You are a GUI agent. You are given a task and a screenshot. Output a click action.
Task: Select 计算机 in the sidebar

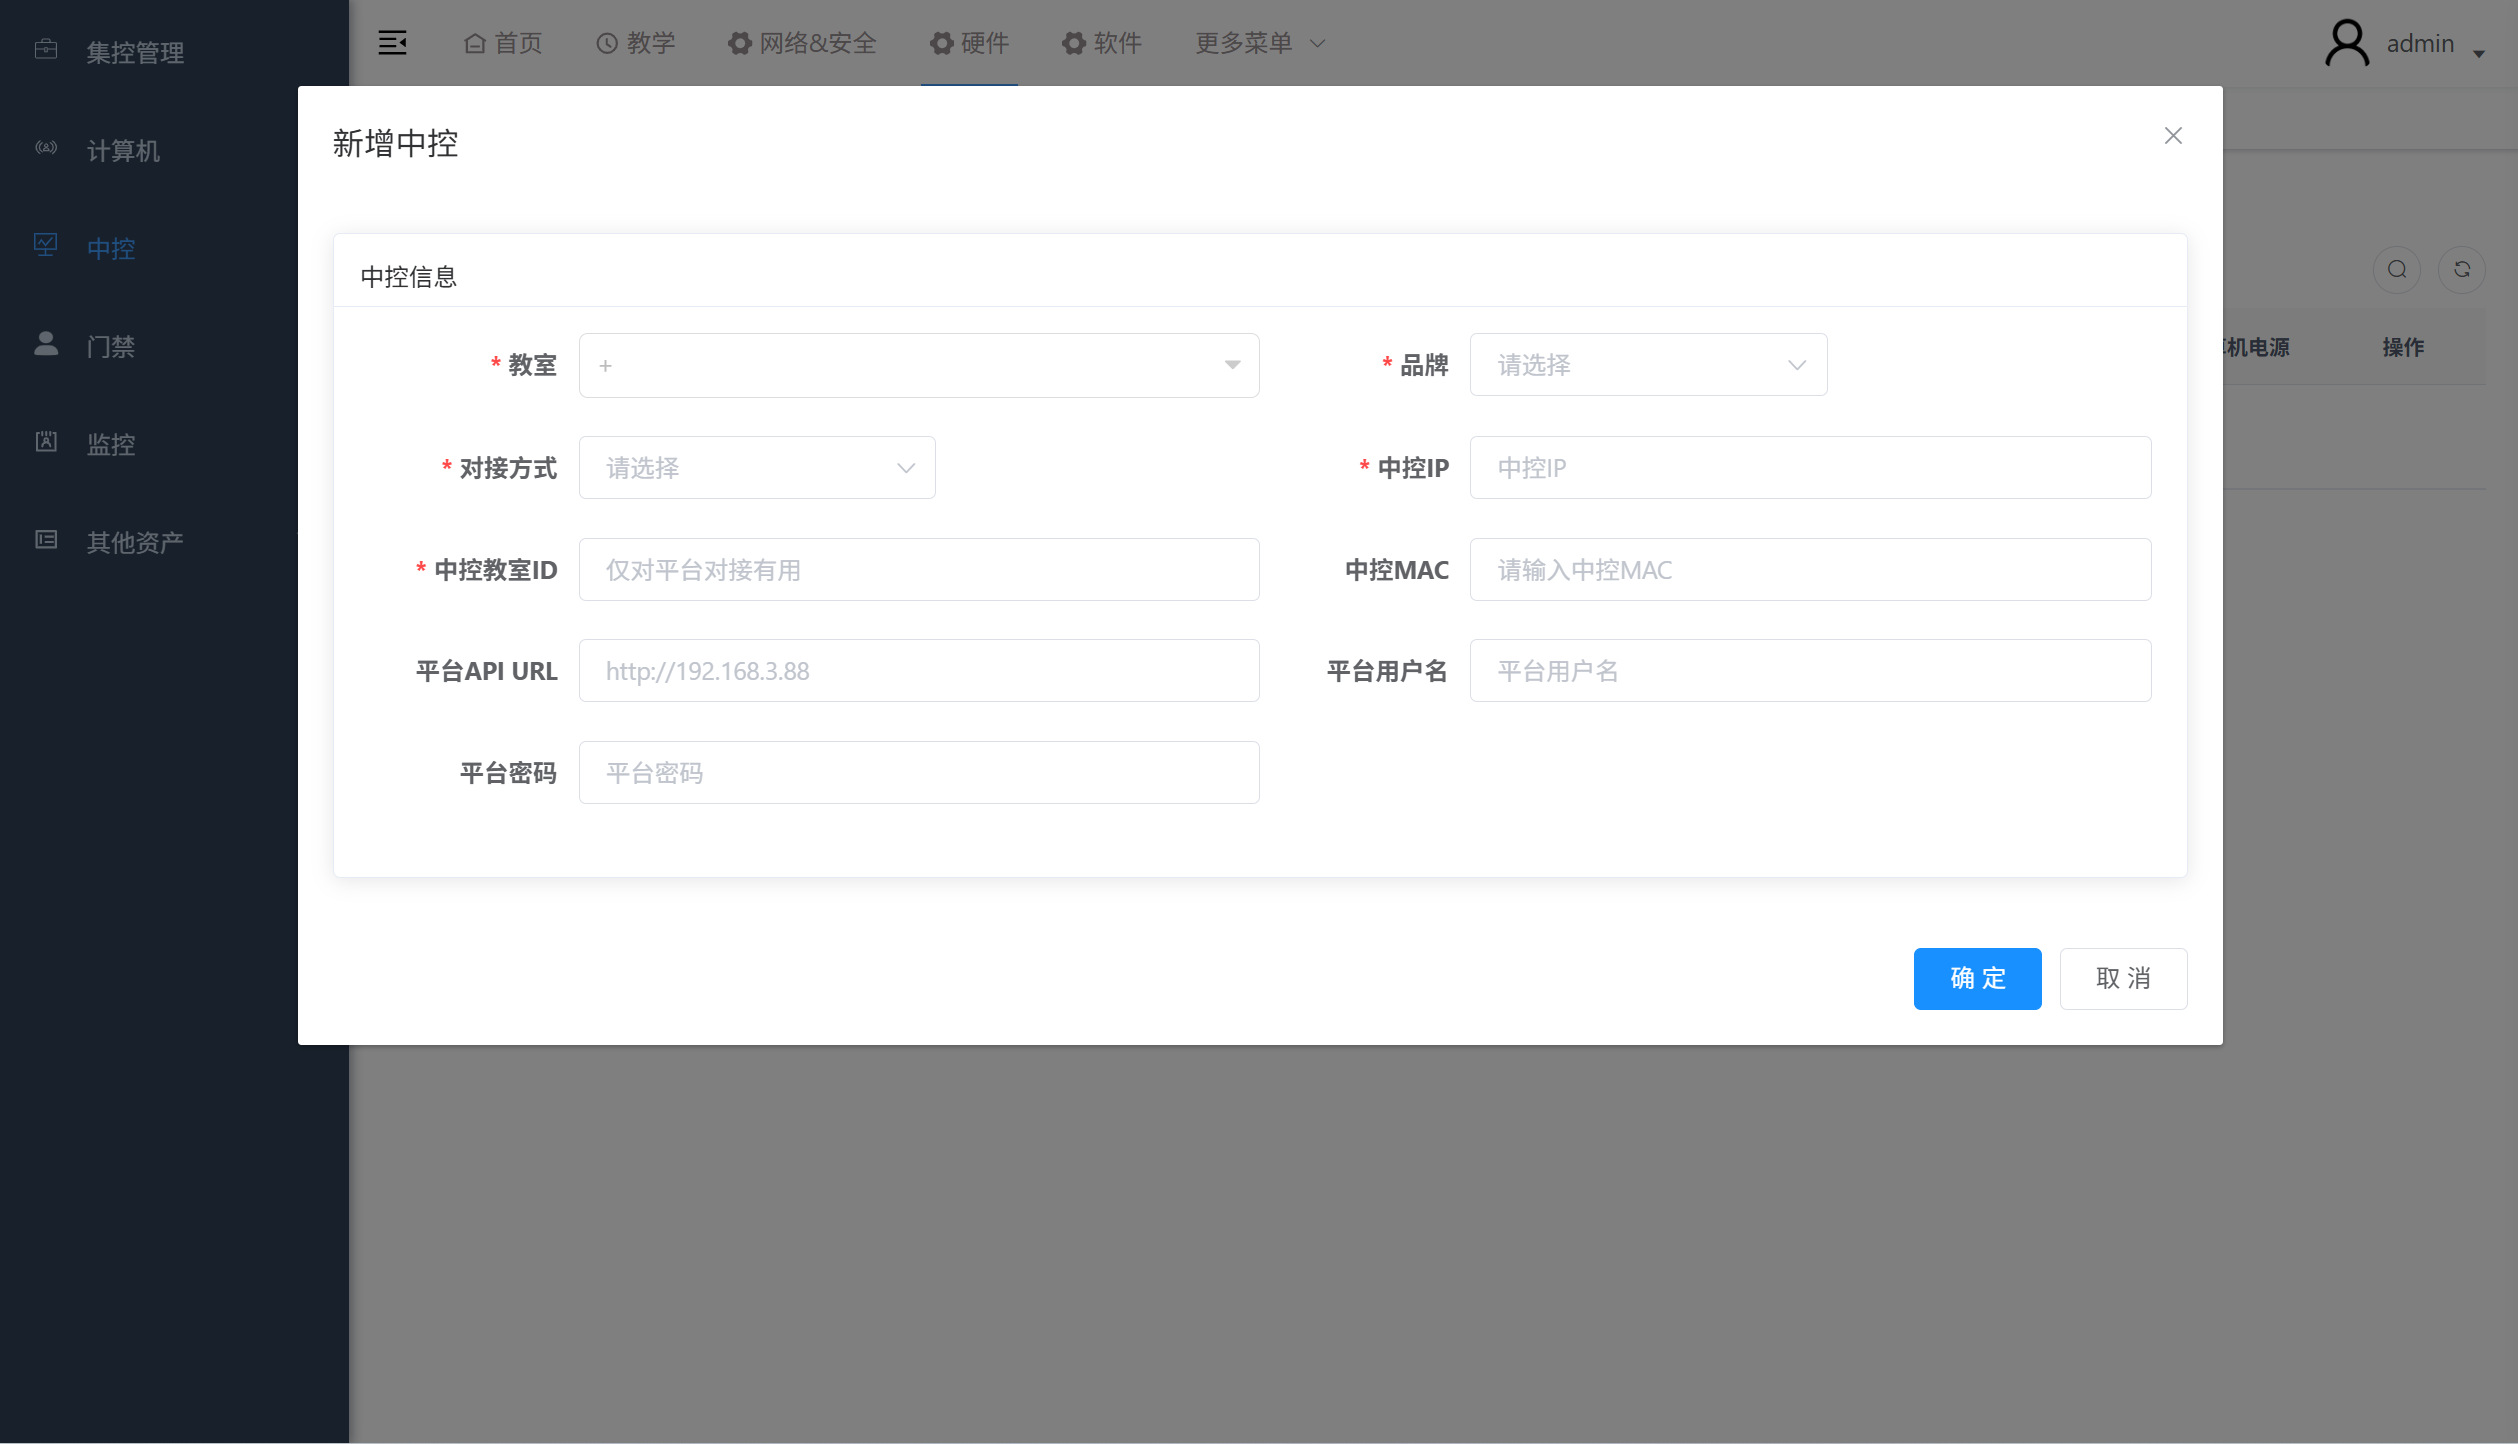[x=123, y=150]
